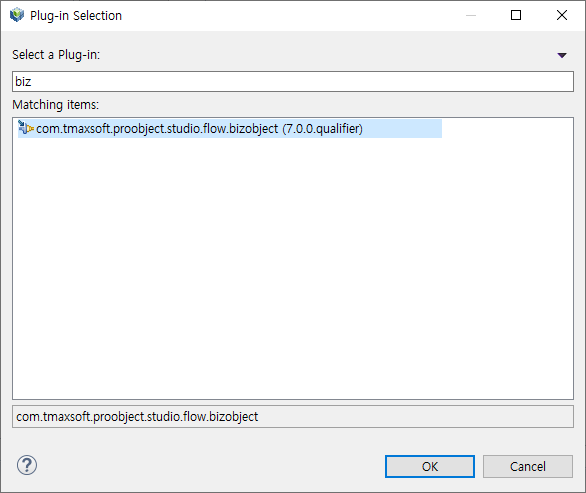The height and width of the screenshot is (493, 586).
Task: Maximize the Plug-in Selection dialog
Action: coord(516,15)
